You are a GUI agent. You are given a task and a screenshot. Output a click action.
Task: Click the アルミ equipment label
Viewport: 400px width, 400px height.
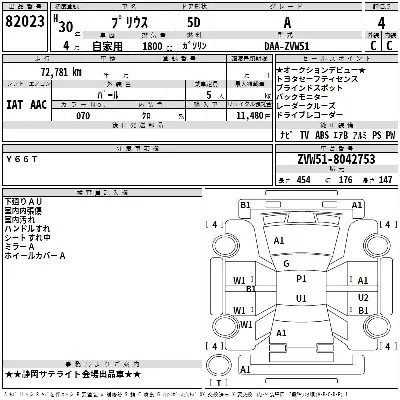360,135
